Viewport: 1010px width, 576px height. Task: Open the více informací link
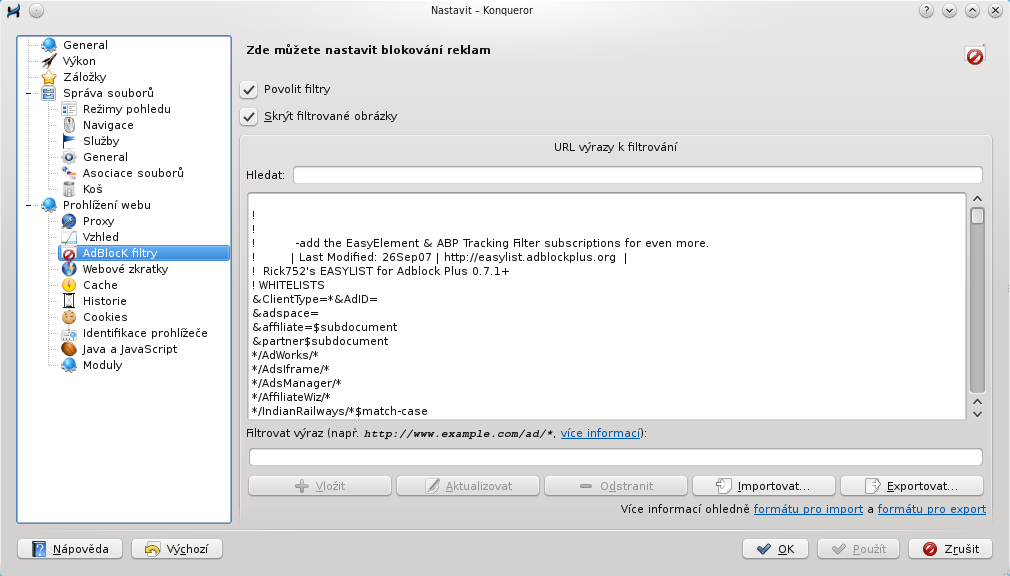(x=600, y=433)
